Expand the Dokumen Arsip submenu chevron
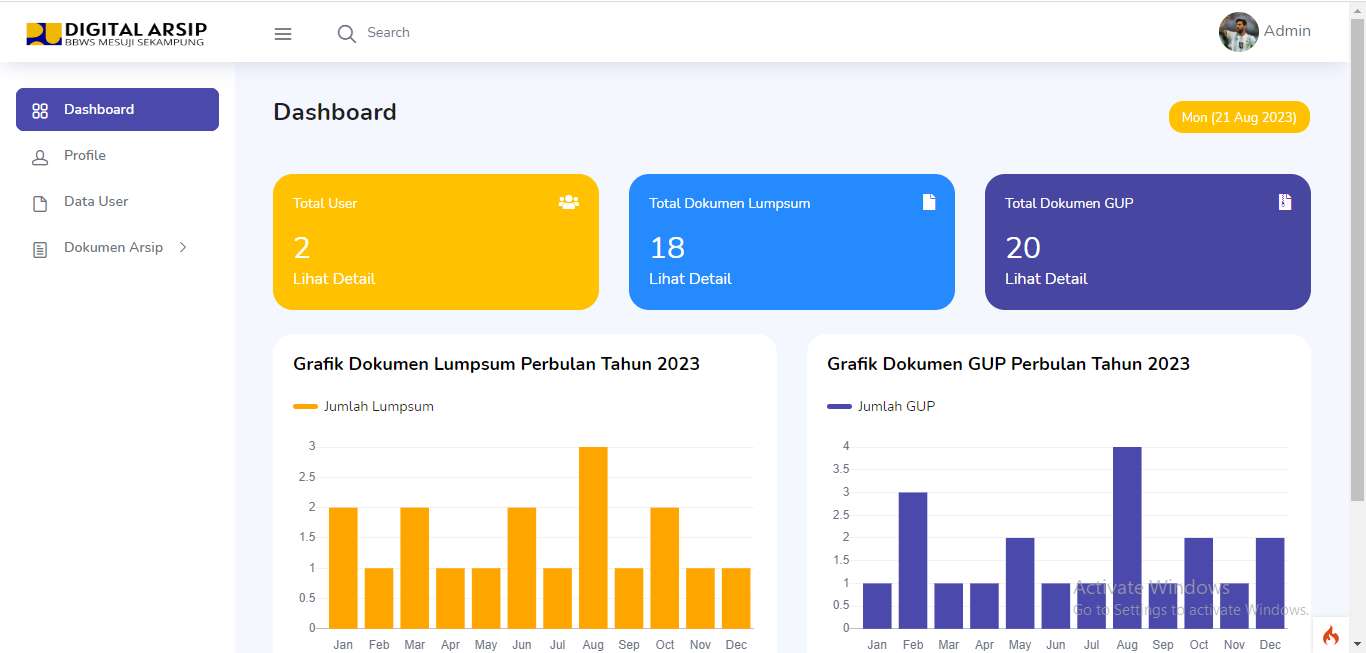1366x653 pixels. coord(181,247)
